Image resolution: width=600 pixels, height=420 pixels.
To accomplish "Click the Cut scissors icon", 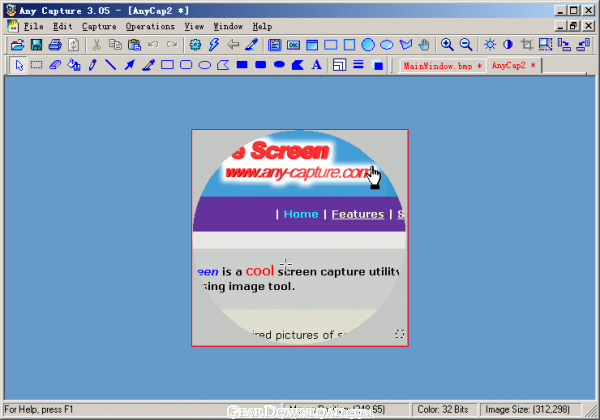I will pyautogui.click(x=97, y=45).
